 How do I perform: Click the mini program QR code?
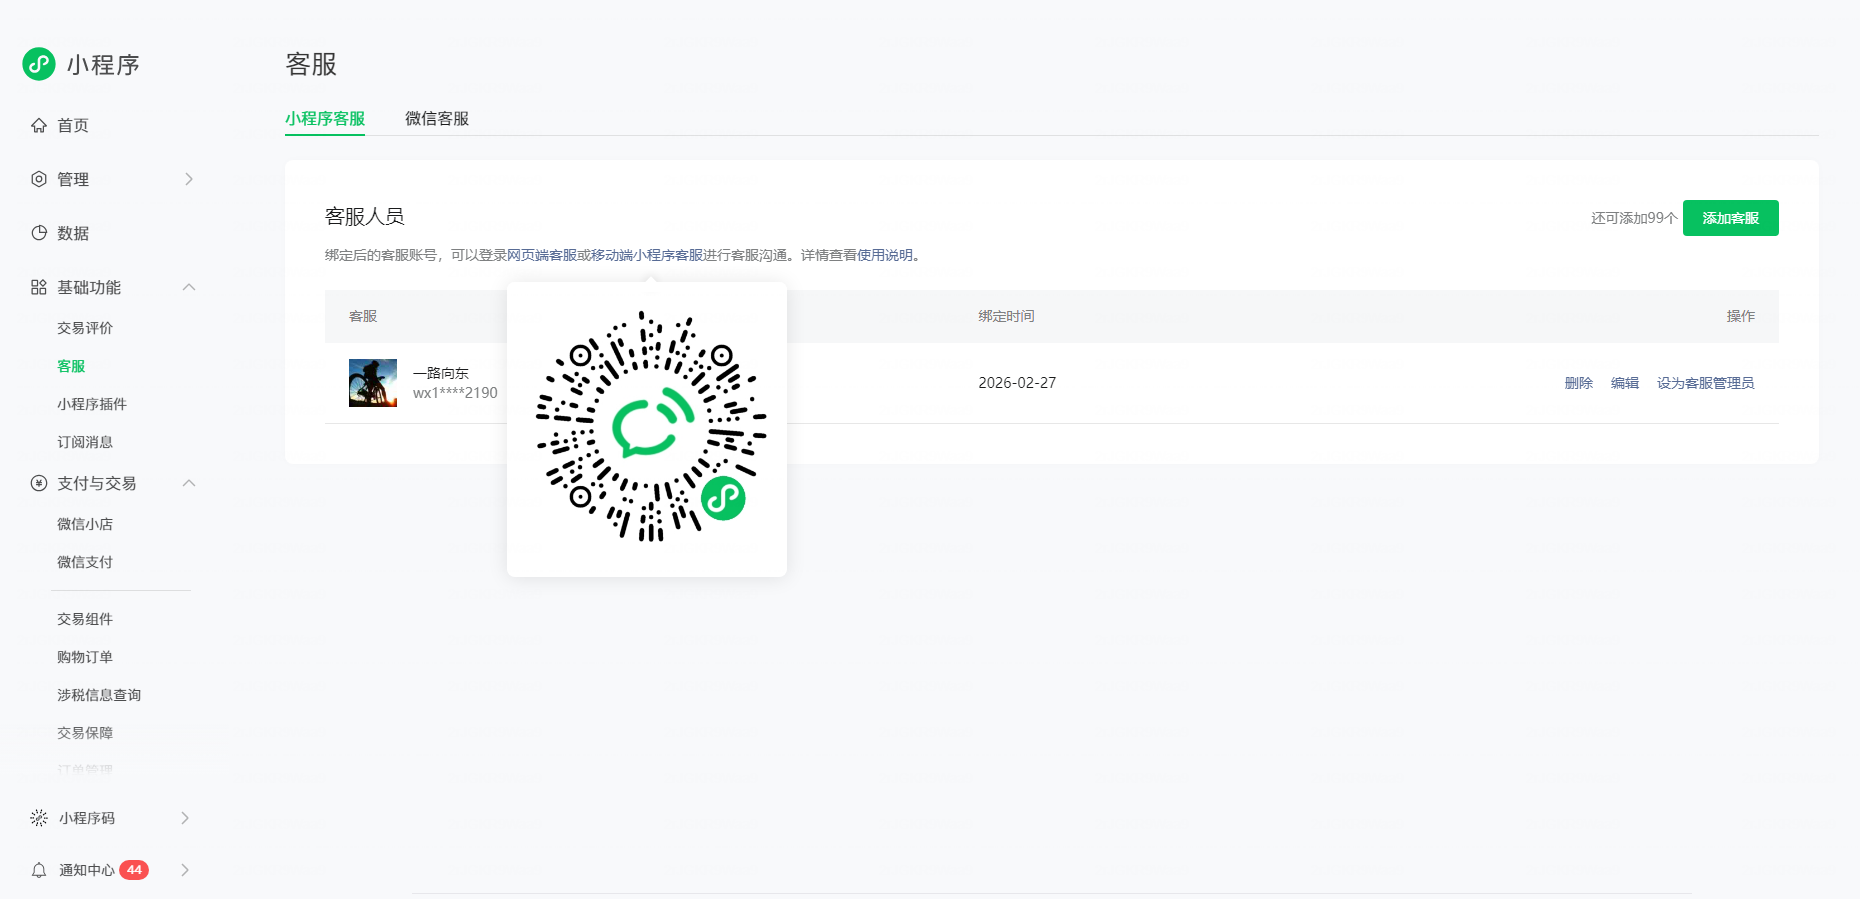(x=650, y=427)
